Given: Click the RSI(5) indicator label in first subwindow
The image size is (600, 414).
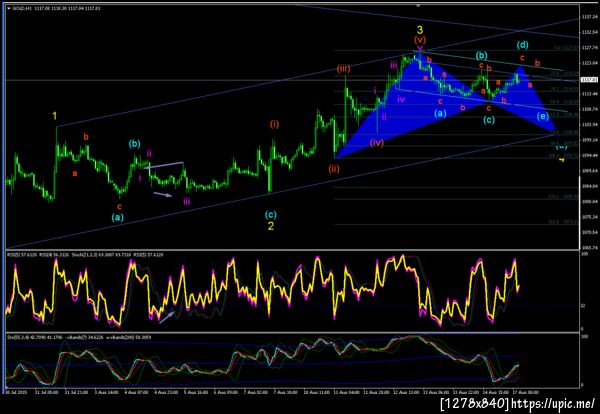Looking at the screenshot, I should (x=21, y=254).
